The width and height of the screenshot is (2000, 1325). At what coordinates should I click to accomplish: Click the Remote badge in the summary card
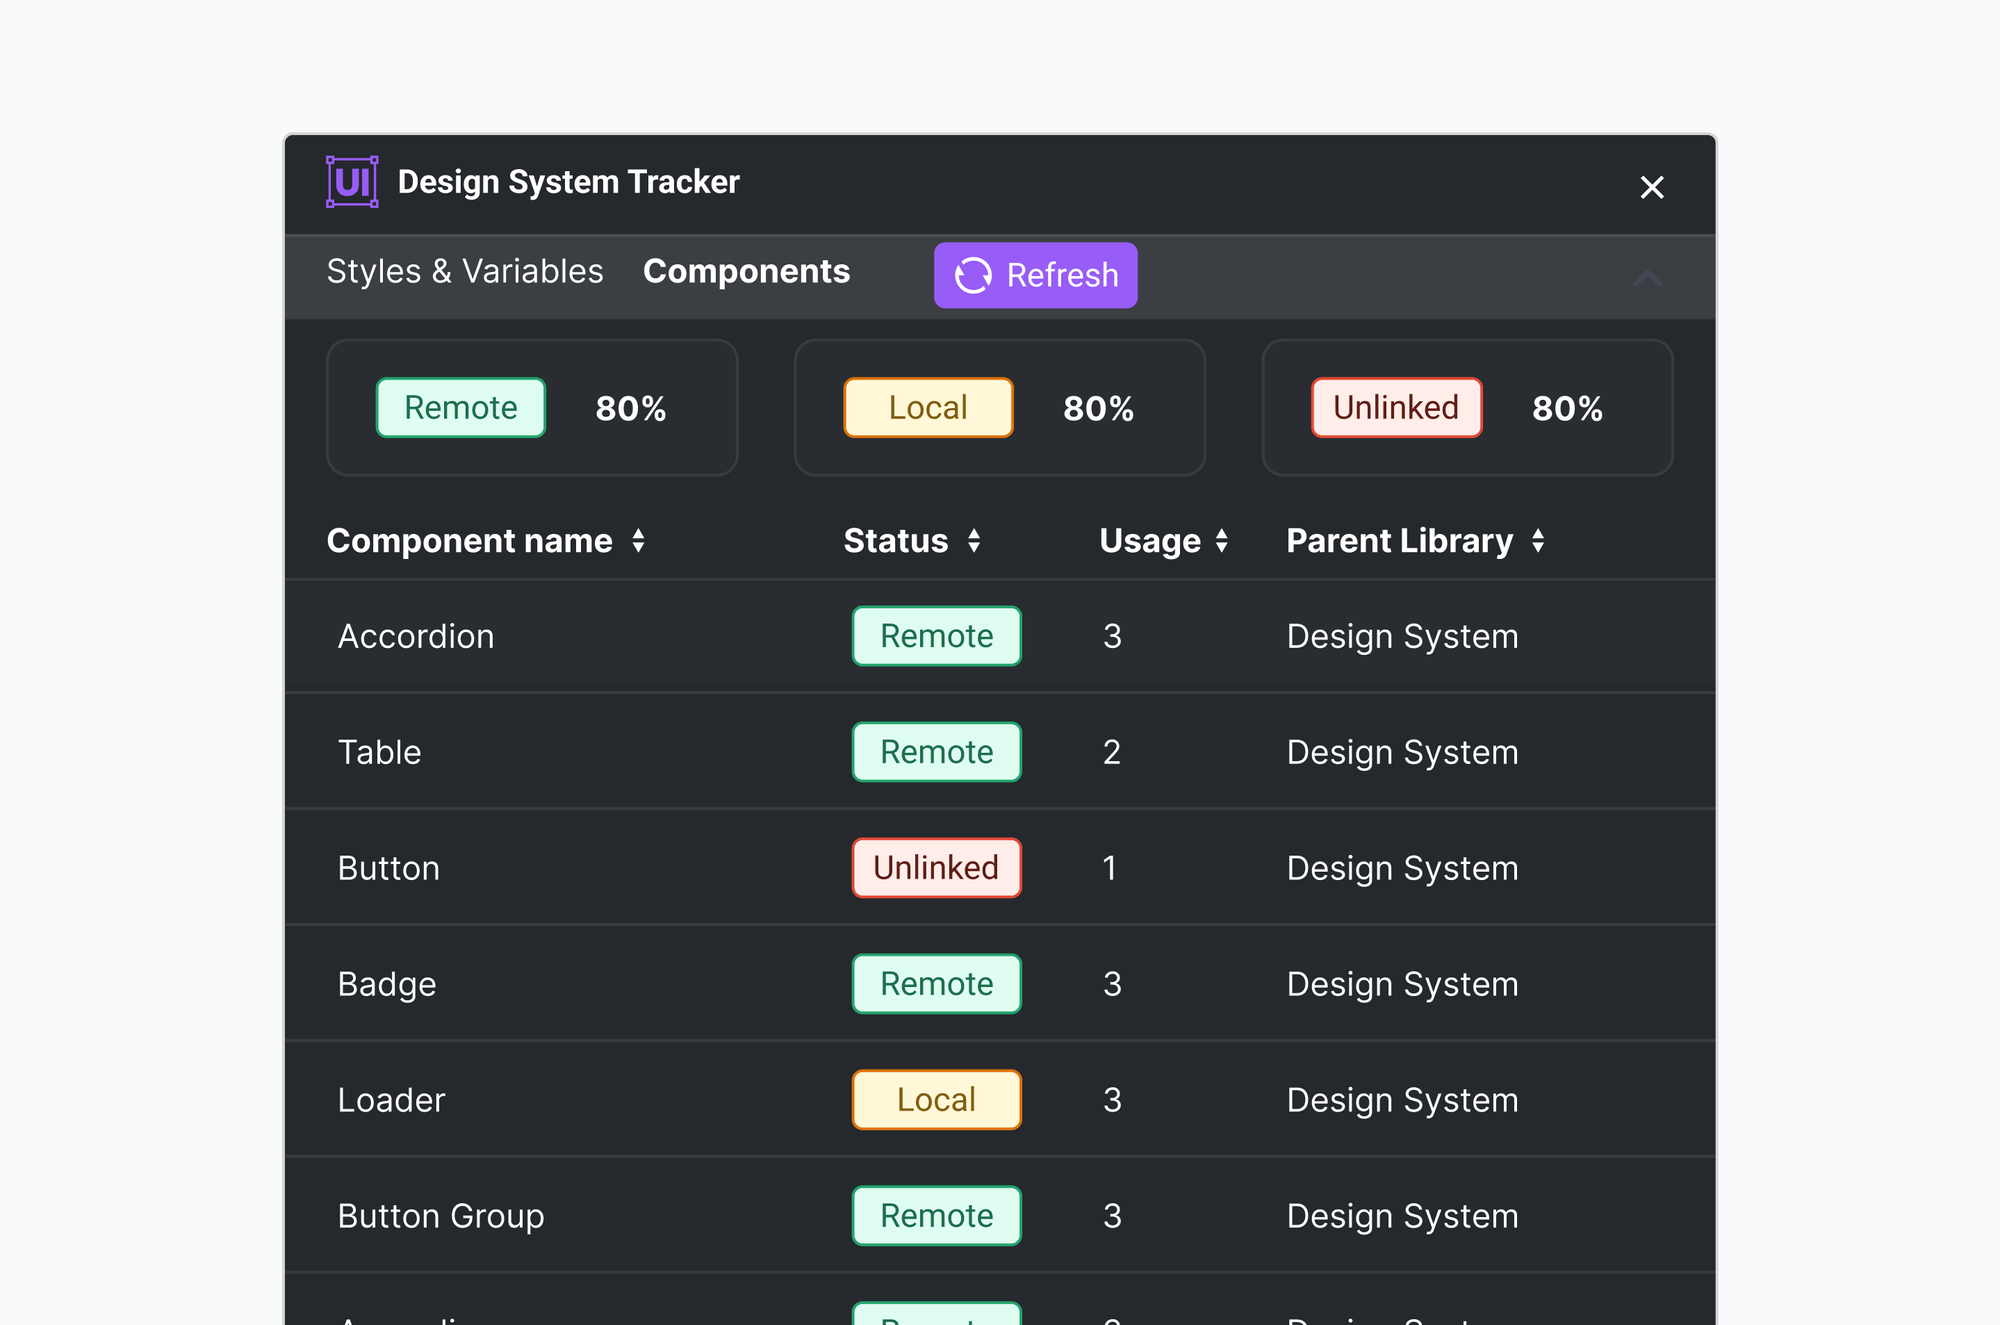[x=460, y=407]
